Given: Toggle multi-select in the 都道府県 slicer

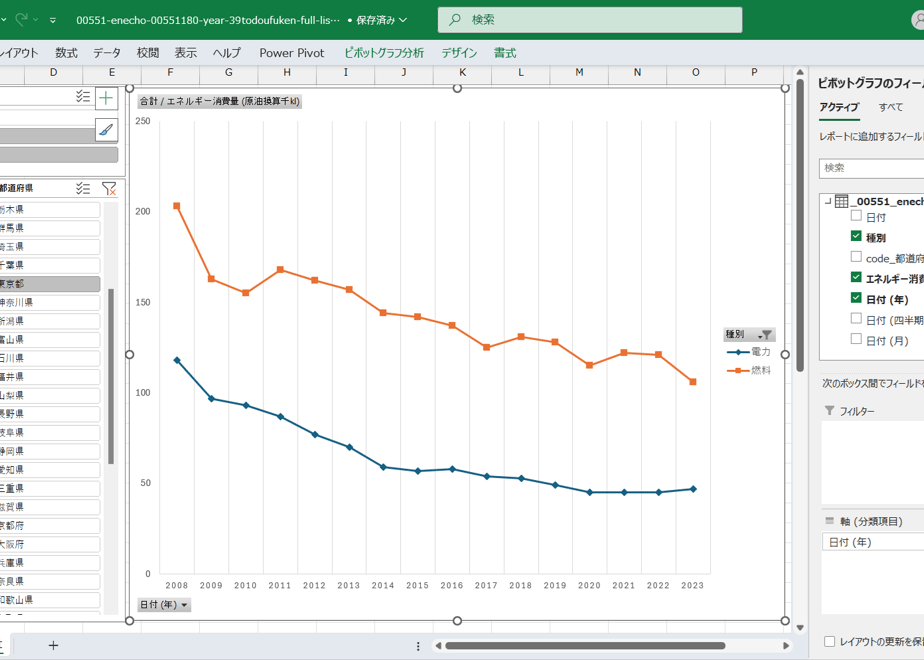Looking at the screenshot, I should (83, 189).
